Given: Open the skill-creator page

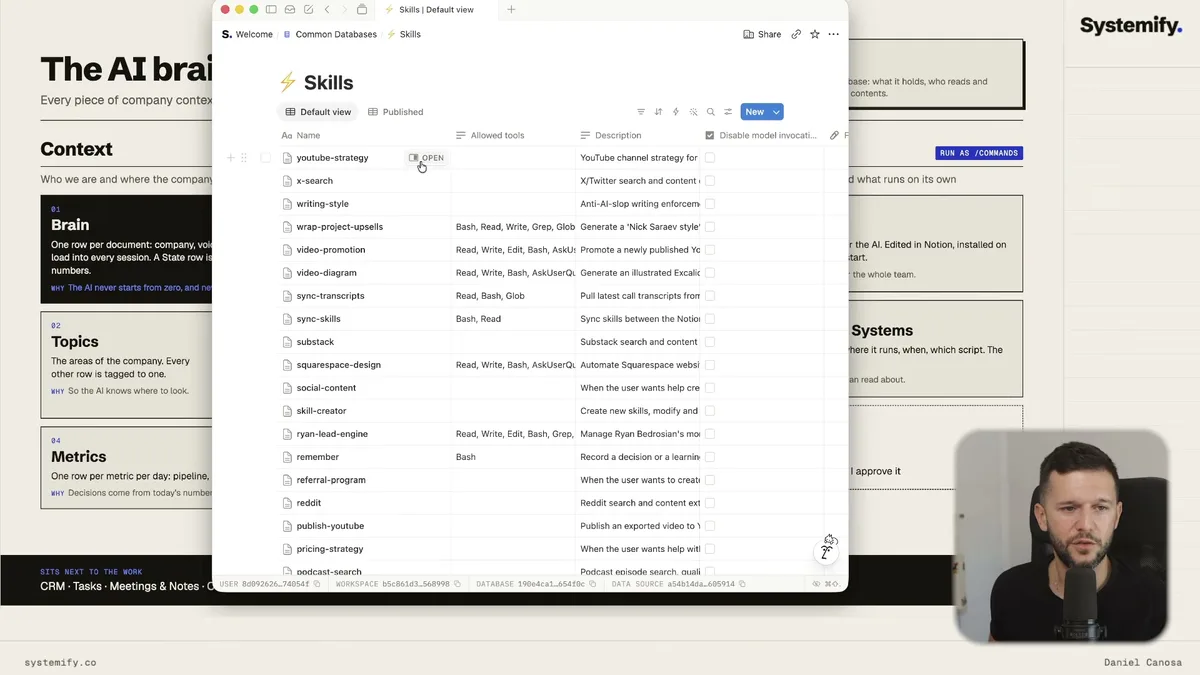Looking at the screenshot, I should tap(321, 411).
